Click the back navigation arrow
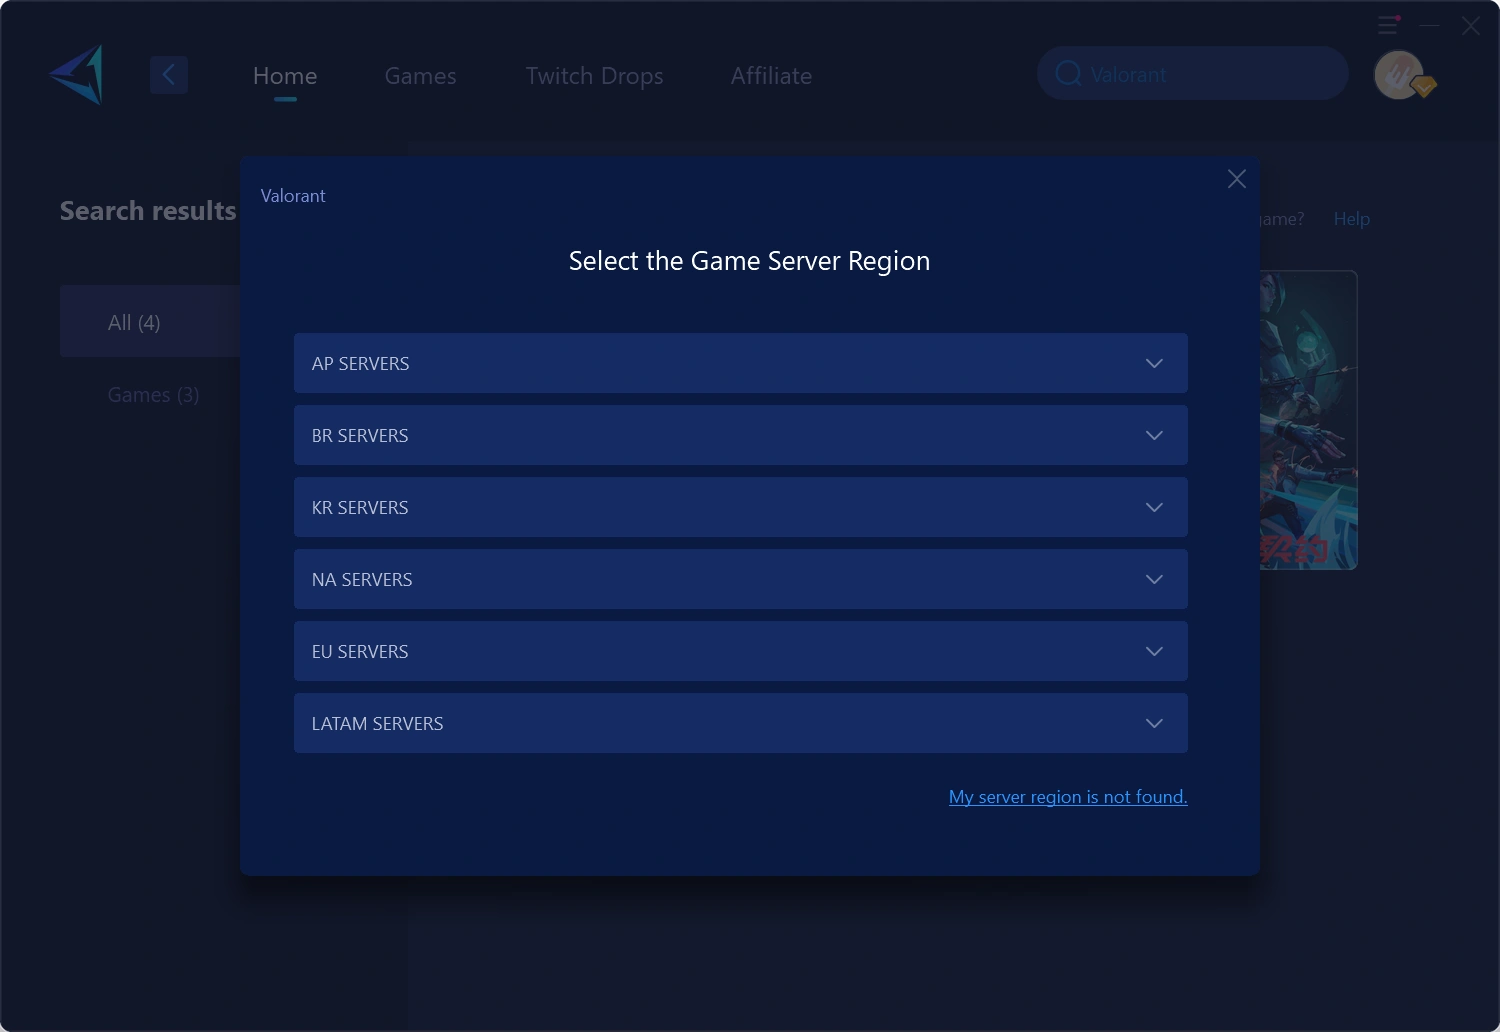Viewport: 1500px width, 1032px height. (x=169, y=74)
